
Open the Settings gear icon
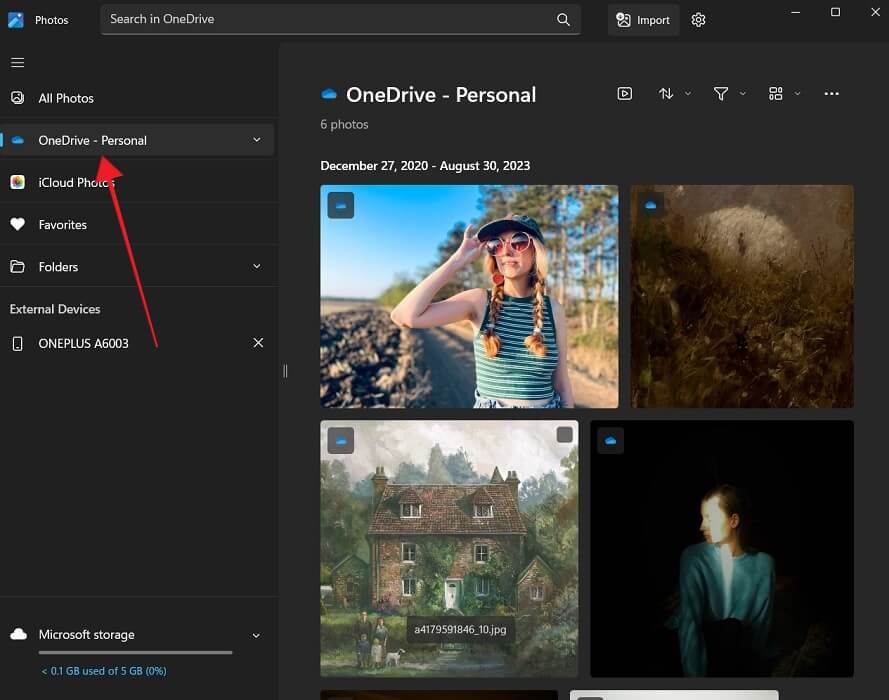coord(698,20)
